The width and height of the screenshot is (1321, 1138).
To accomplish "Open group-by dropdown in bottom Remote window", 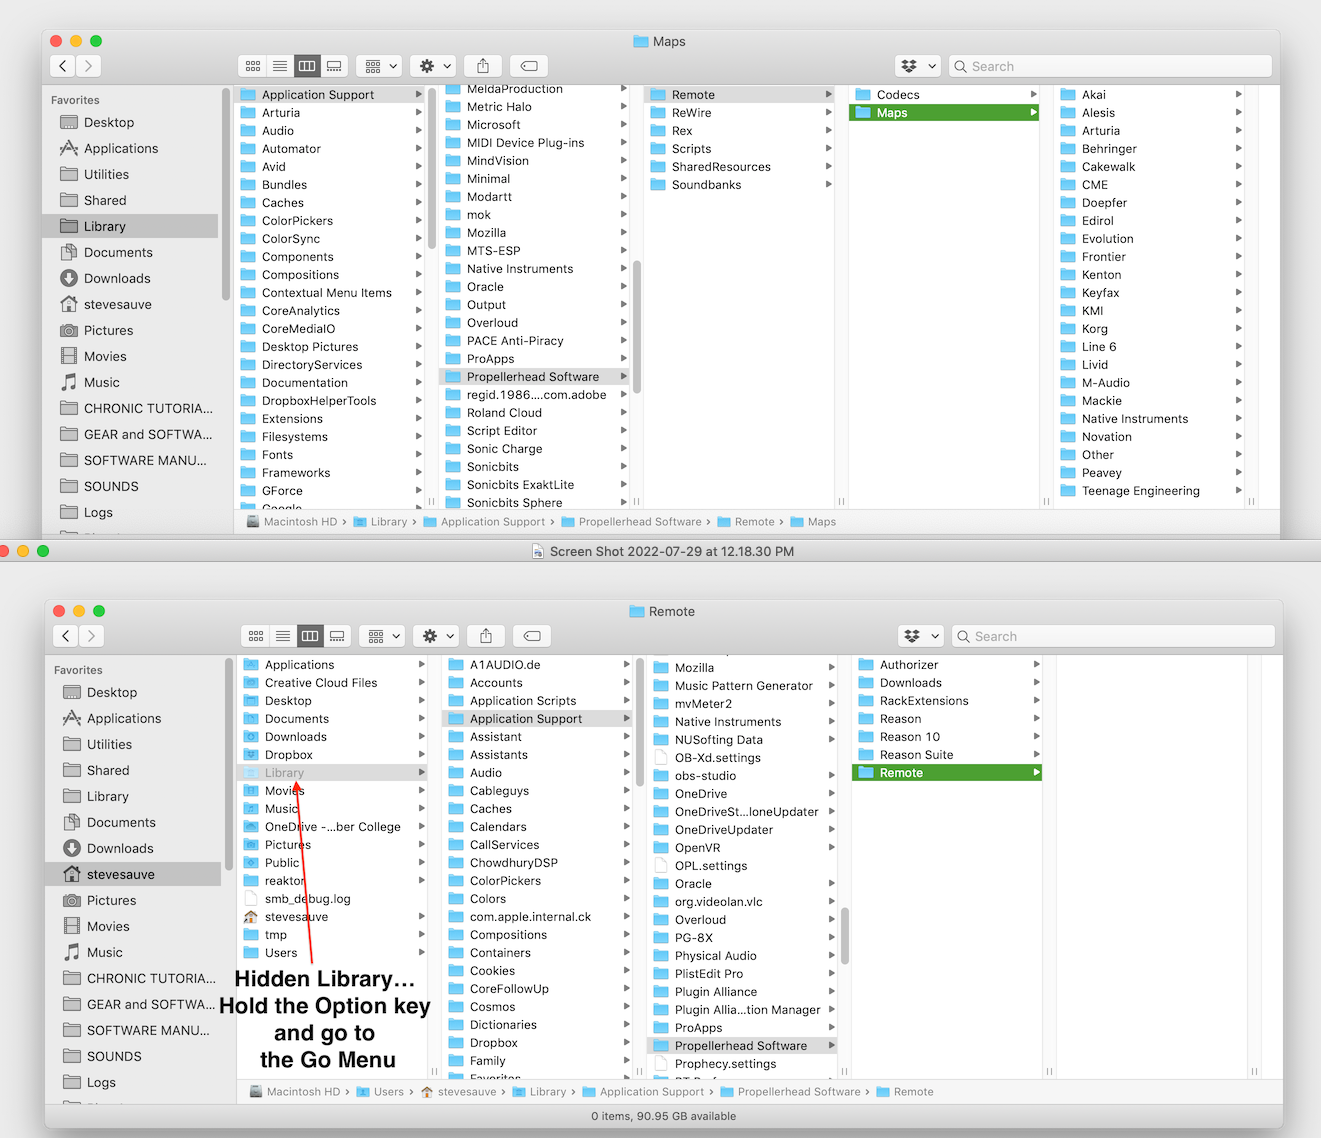I will pyautogui.click(x=383, y=636).
